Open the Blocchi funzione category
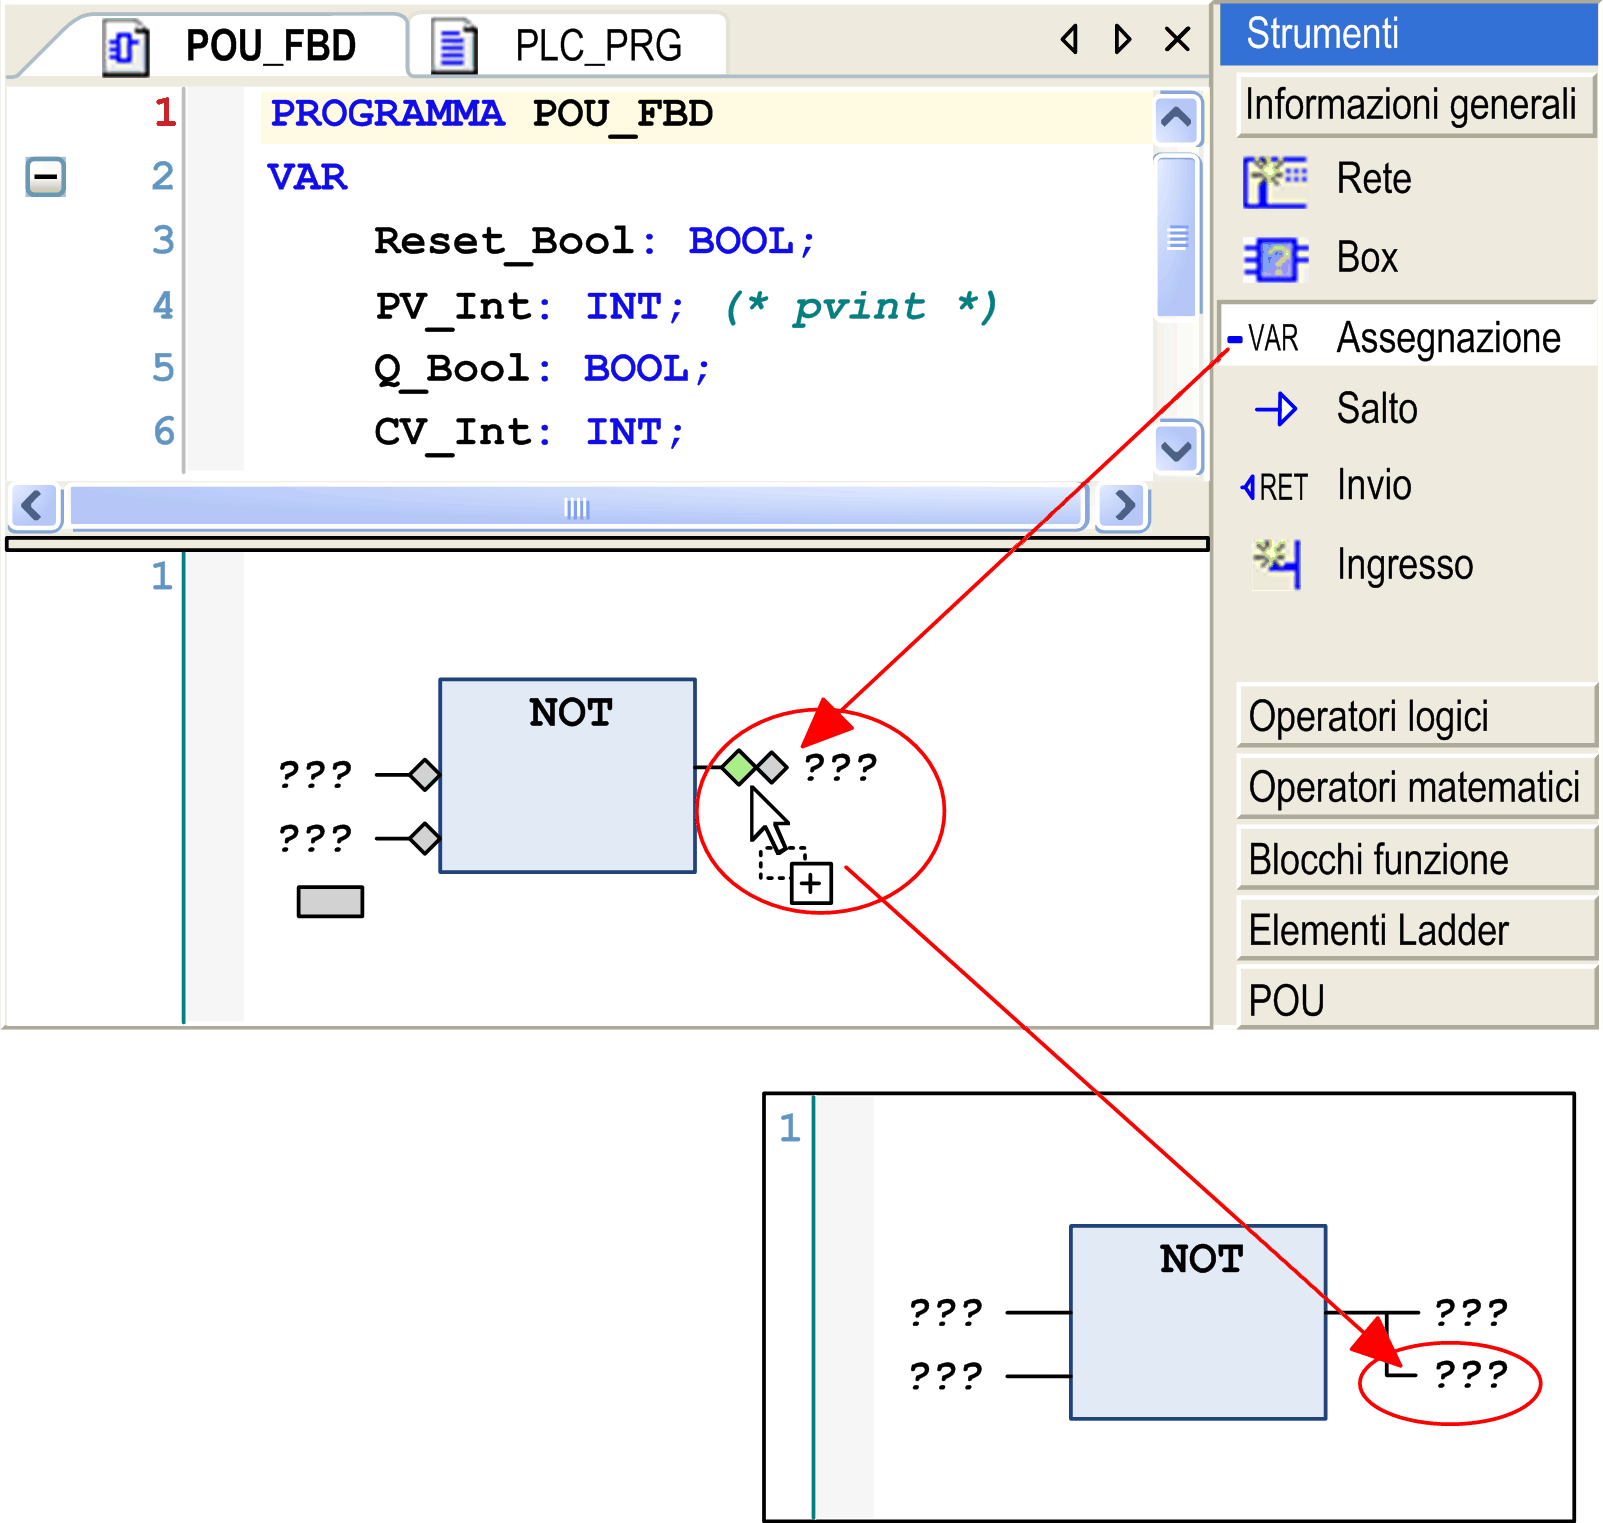This screenshot has width=1603, height=1523. (1414, 859)
